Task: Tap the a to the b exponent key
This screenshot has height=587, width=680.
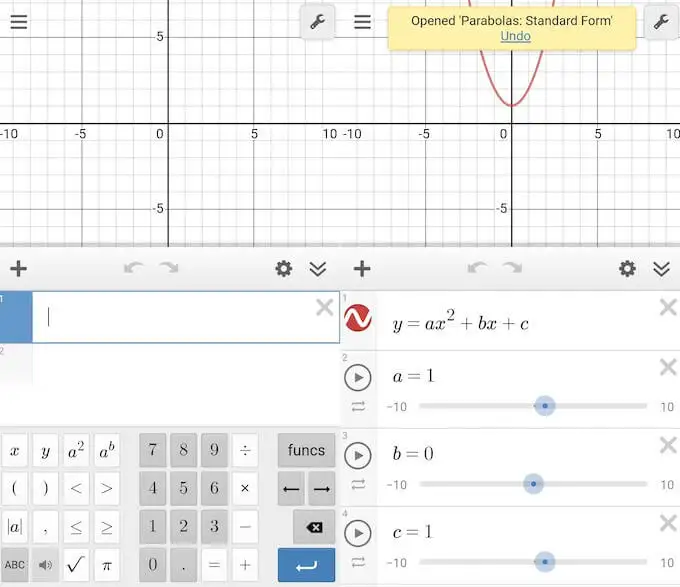Action: 107,451
